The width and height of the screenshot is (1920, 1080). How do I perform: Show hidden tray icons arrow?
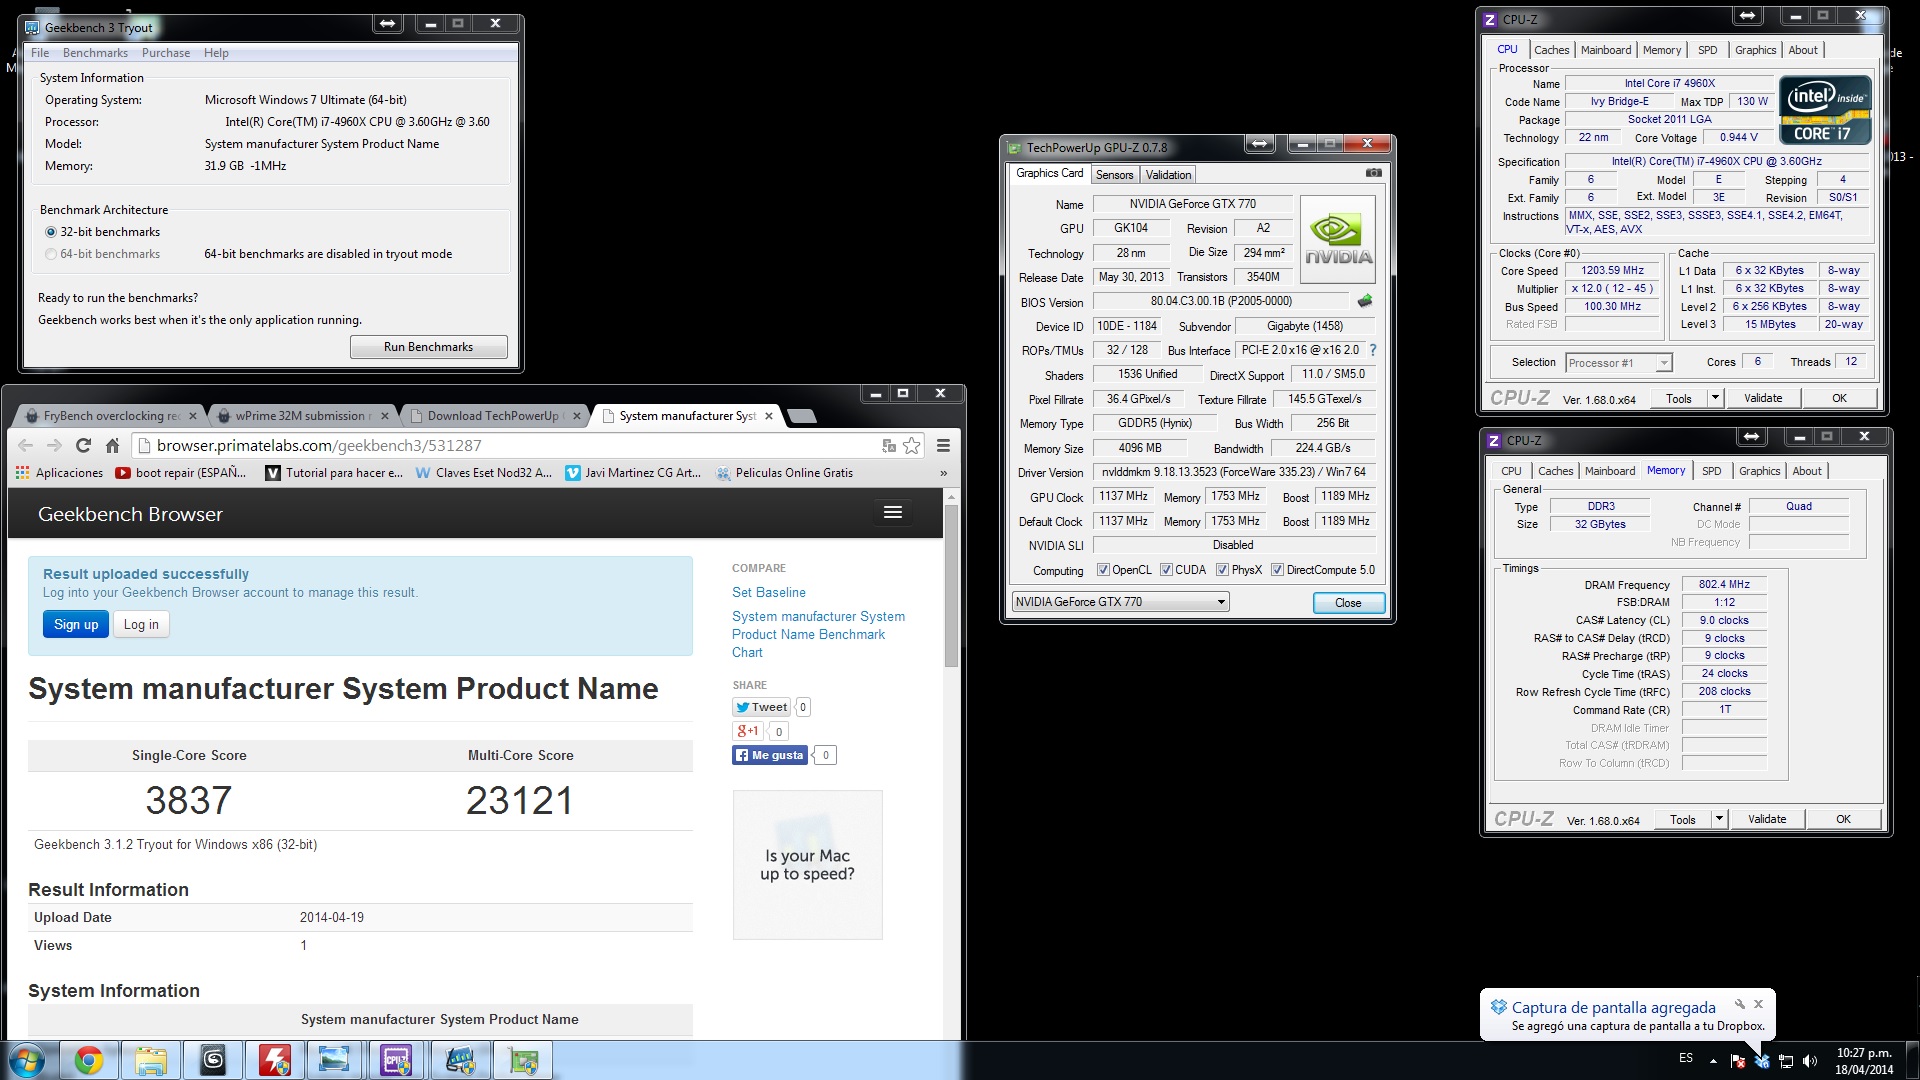coord(1713,1061)
